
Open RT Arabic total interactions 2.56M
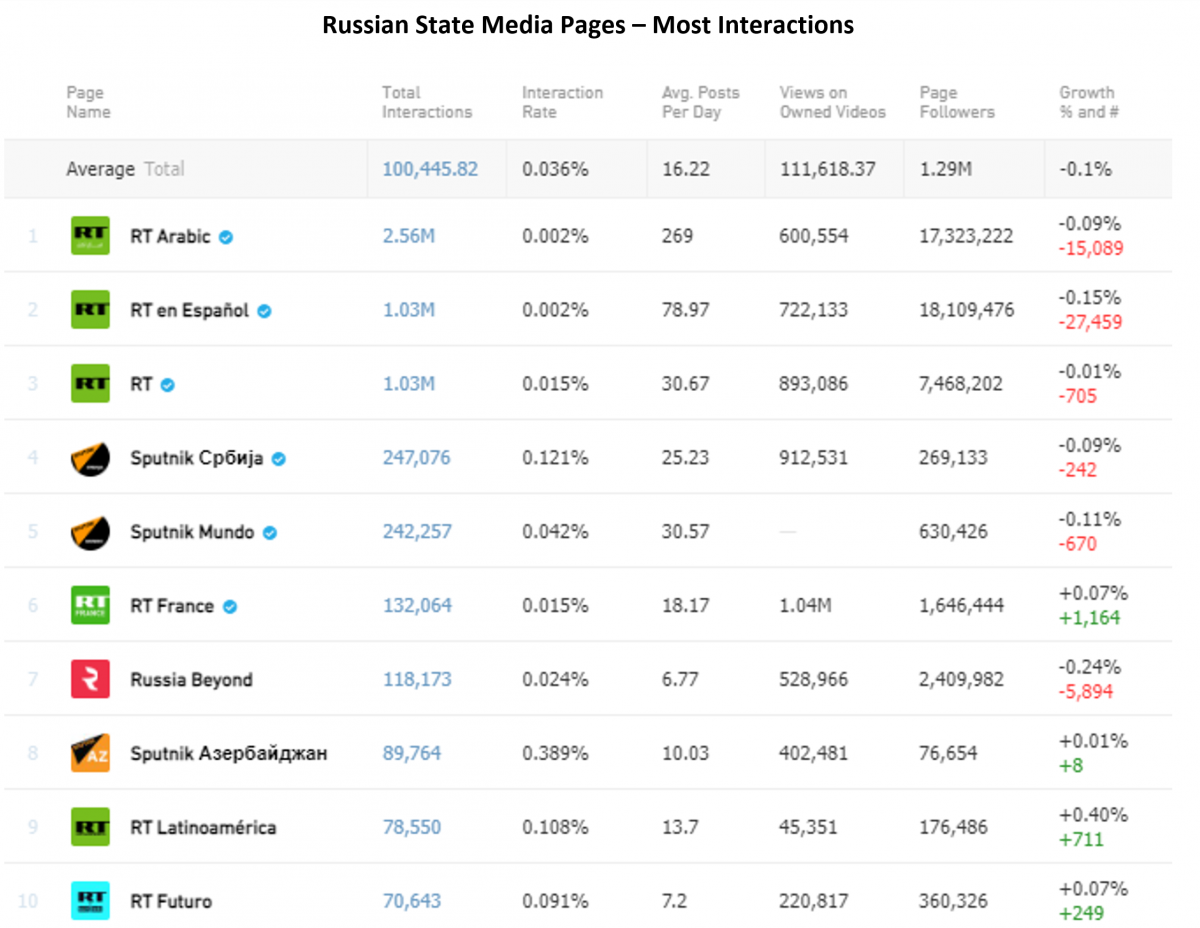pos(408,237)
